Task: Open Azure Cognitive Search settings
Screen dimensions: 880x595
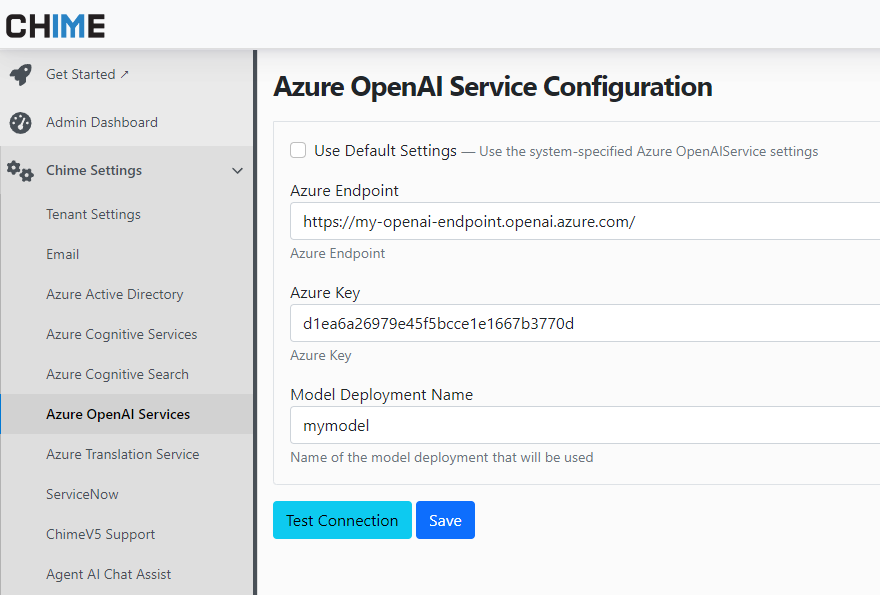Action: [117, 374]
